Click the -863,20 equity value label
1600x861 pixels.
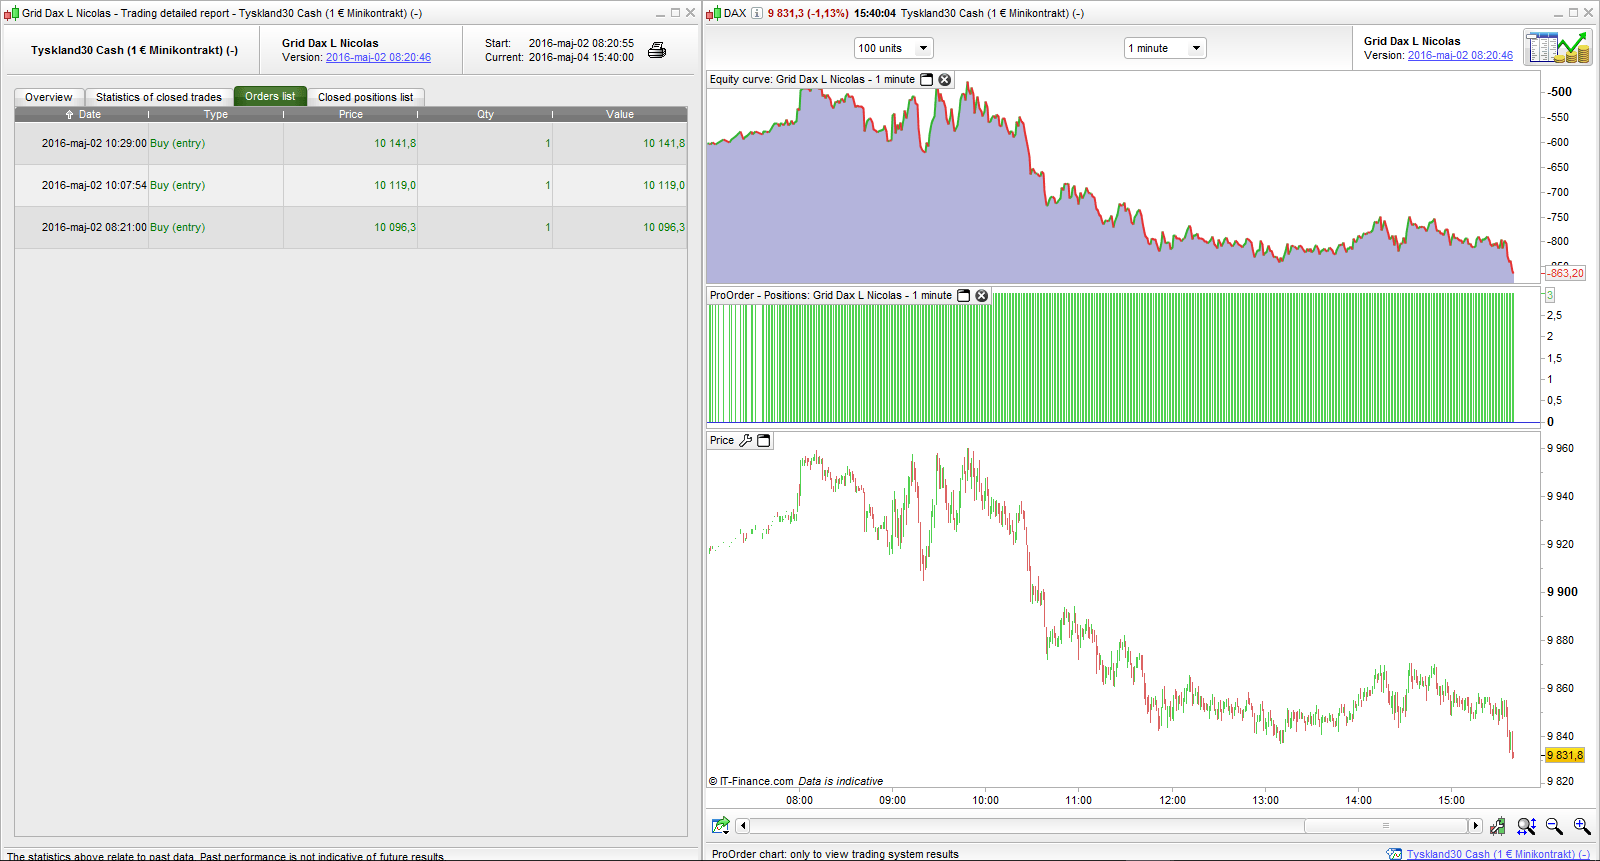1566,273
